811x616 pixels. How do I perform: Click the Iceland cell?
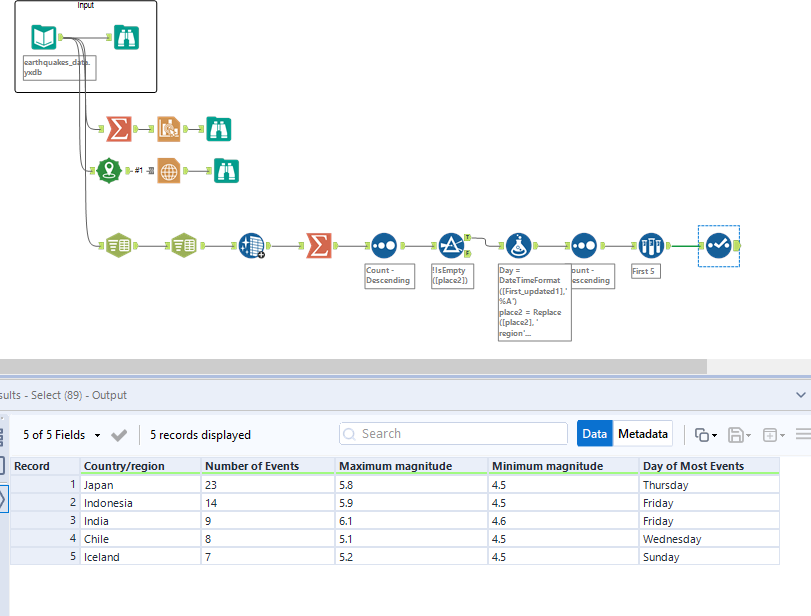[140, 557]
